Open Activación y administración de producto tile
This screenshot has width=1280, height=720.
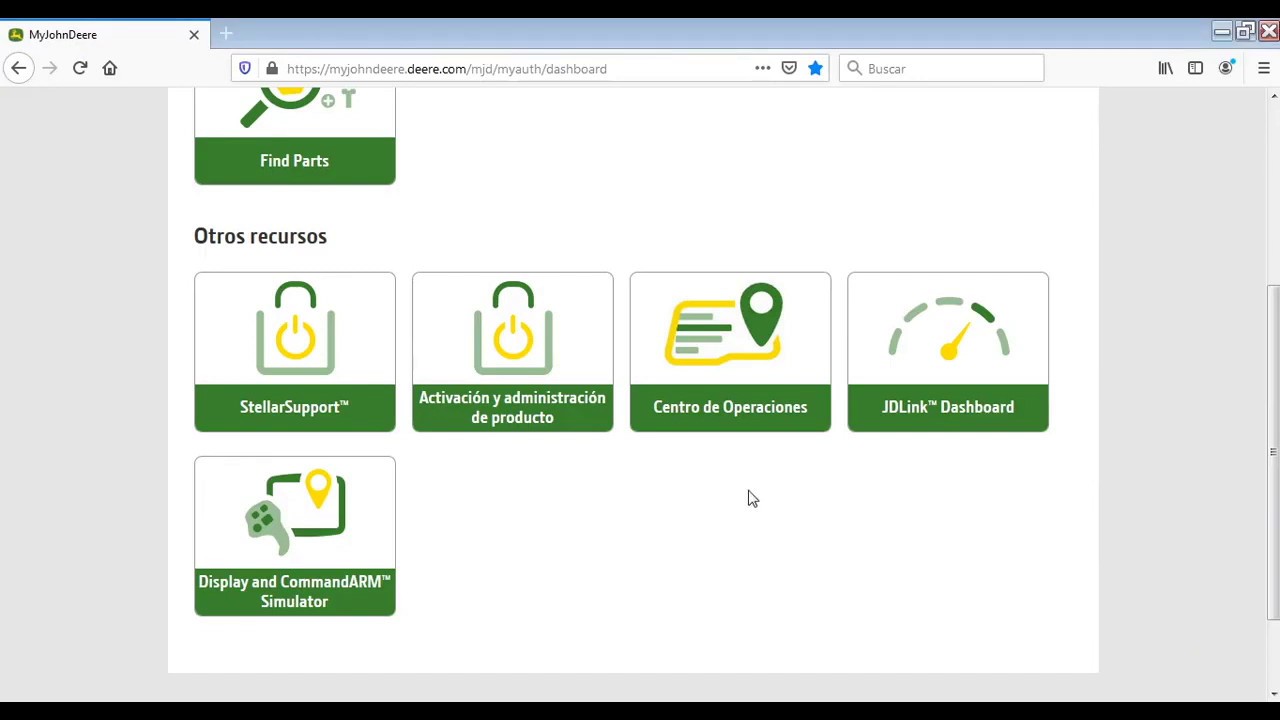512,352
